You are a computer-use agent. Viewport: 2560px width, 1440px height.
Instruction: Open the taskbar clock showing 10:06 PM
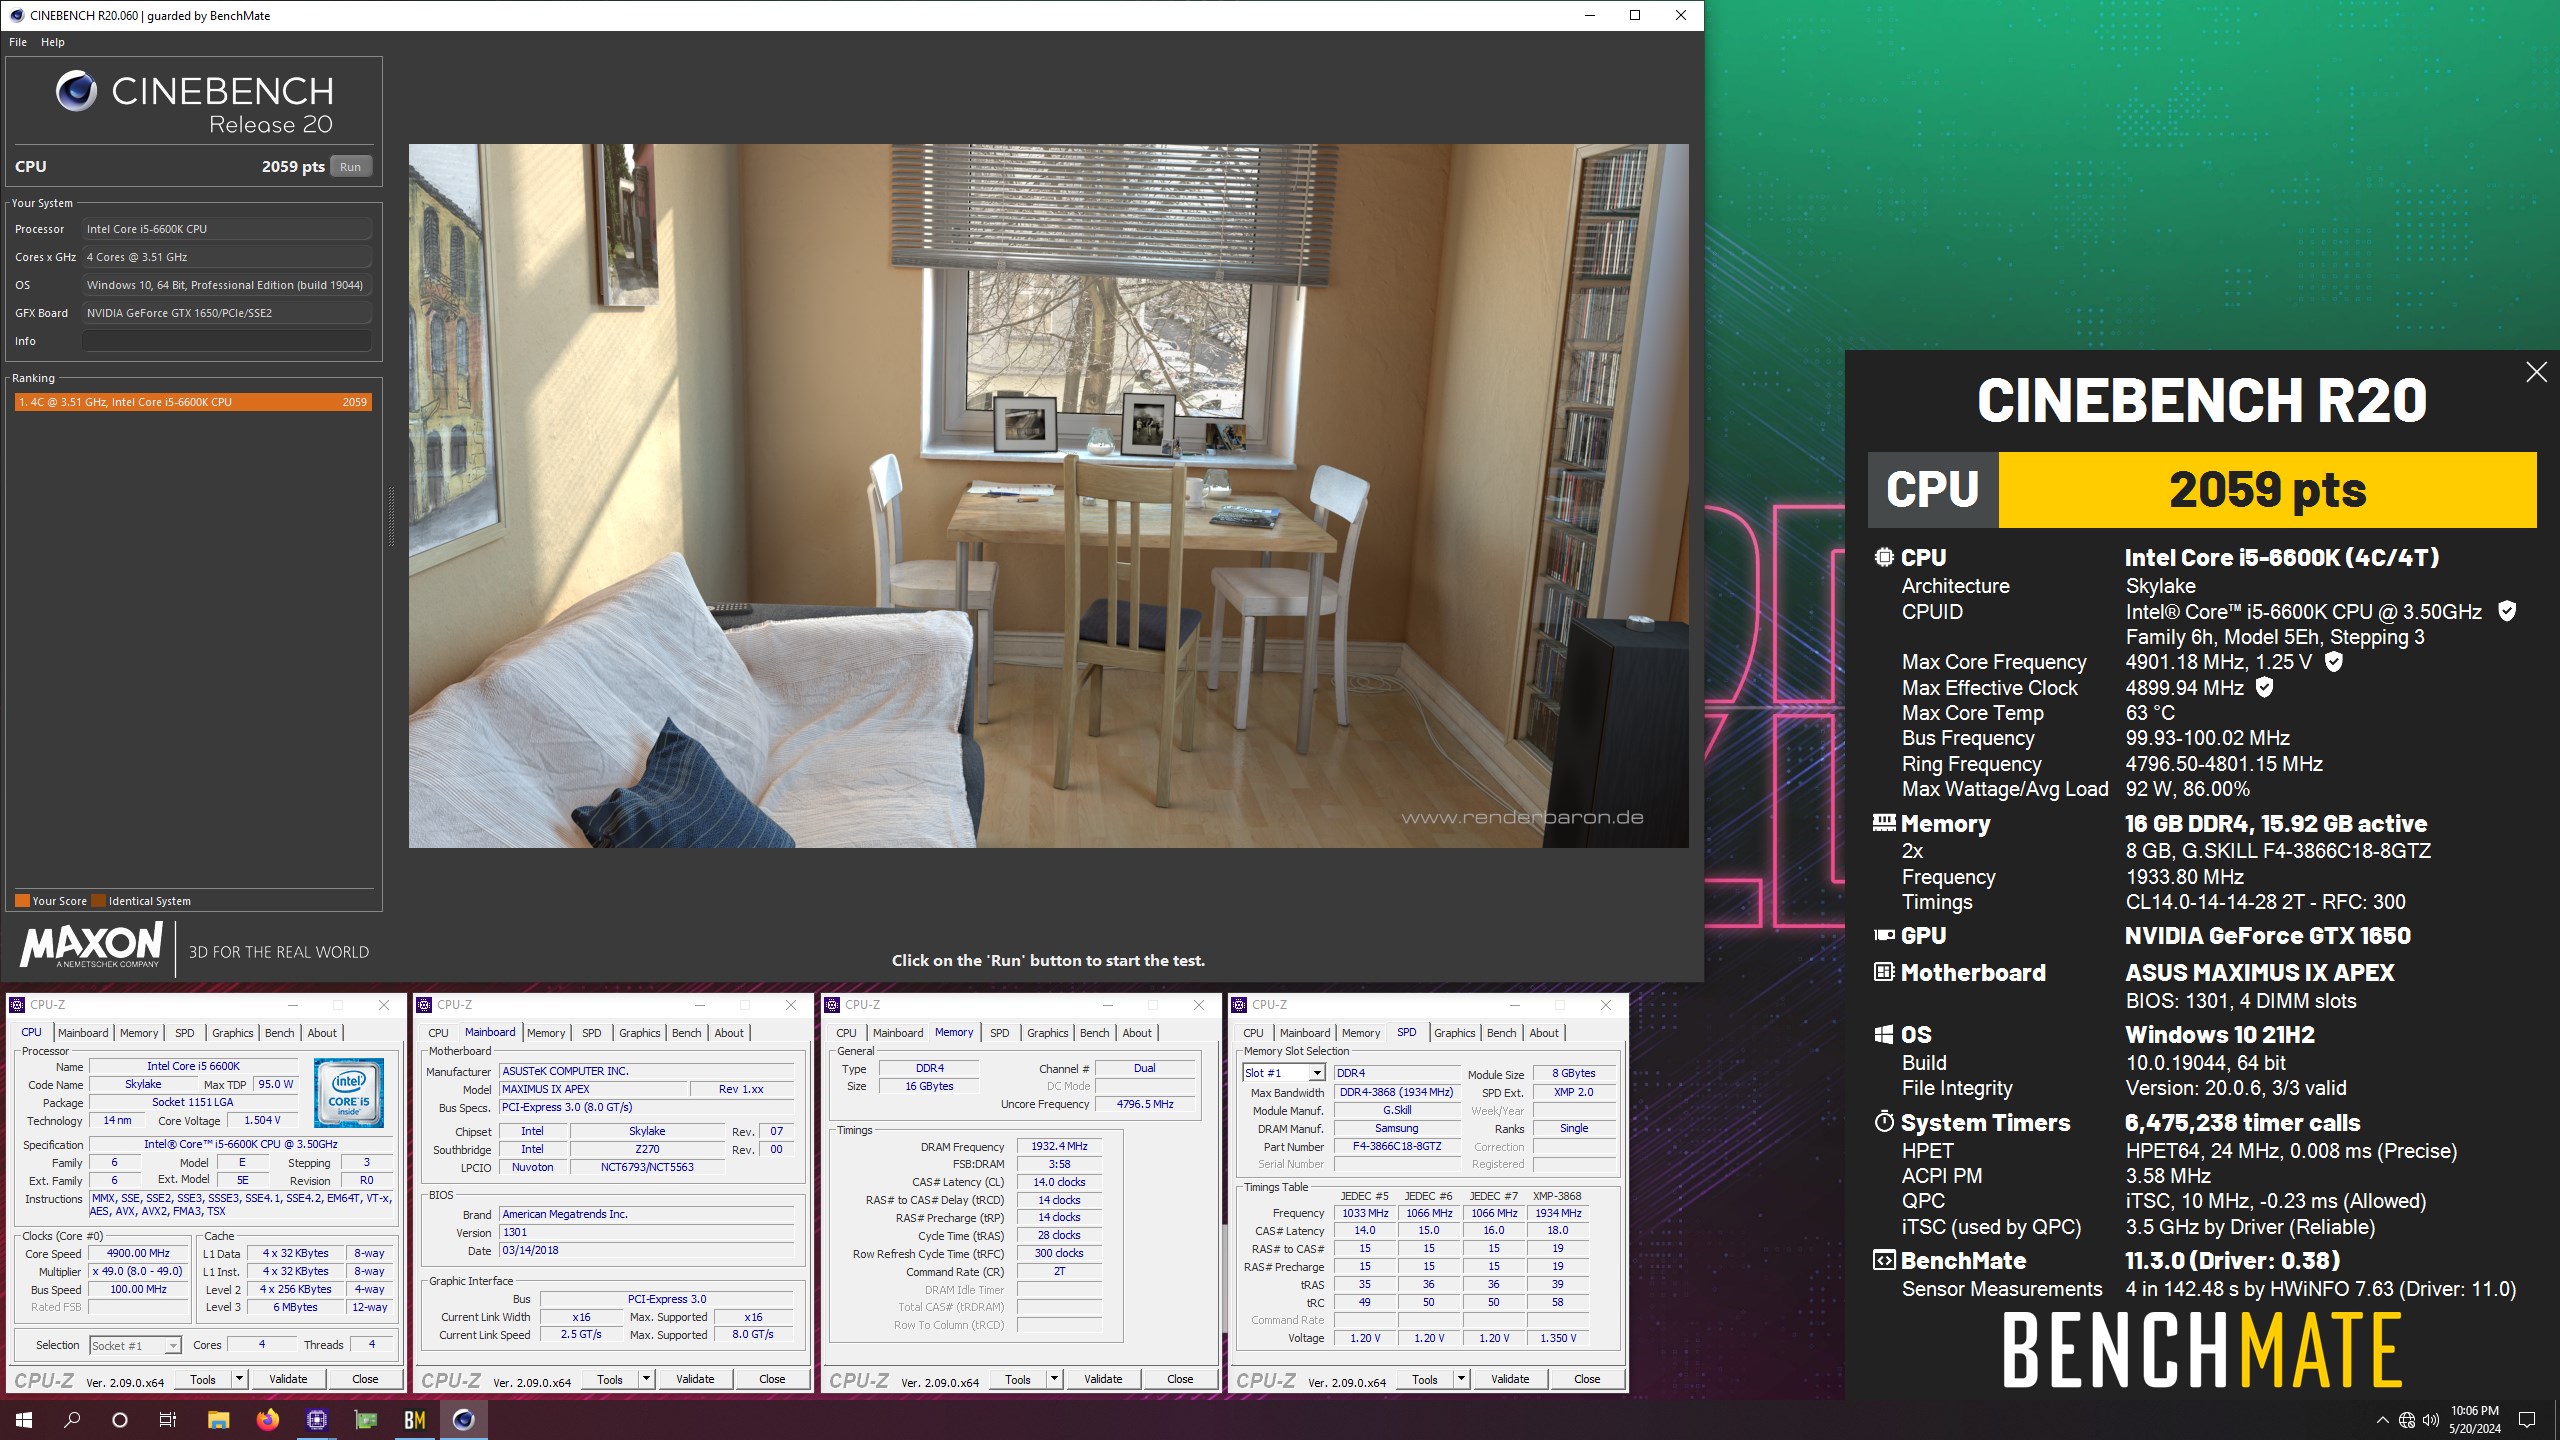(2475, 1419)
